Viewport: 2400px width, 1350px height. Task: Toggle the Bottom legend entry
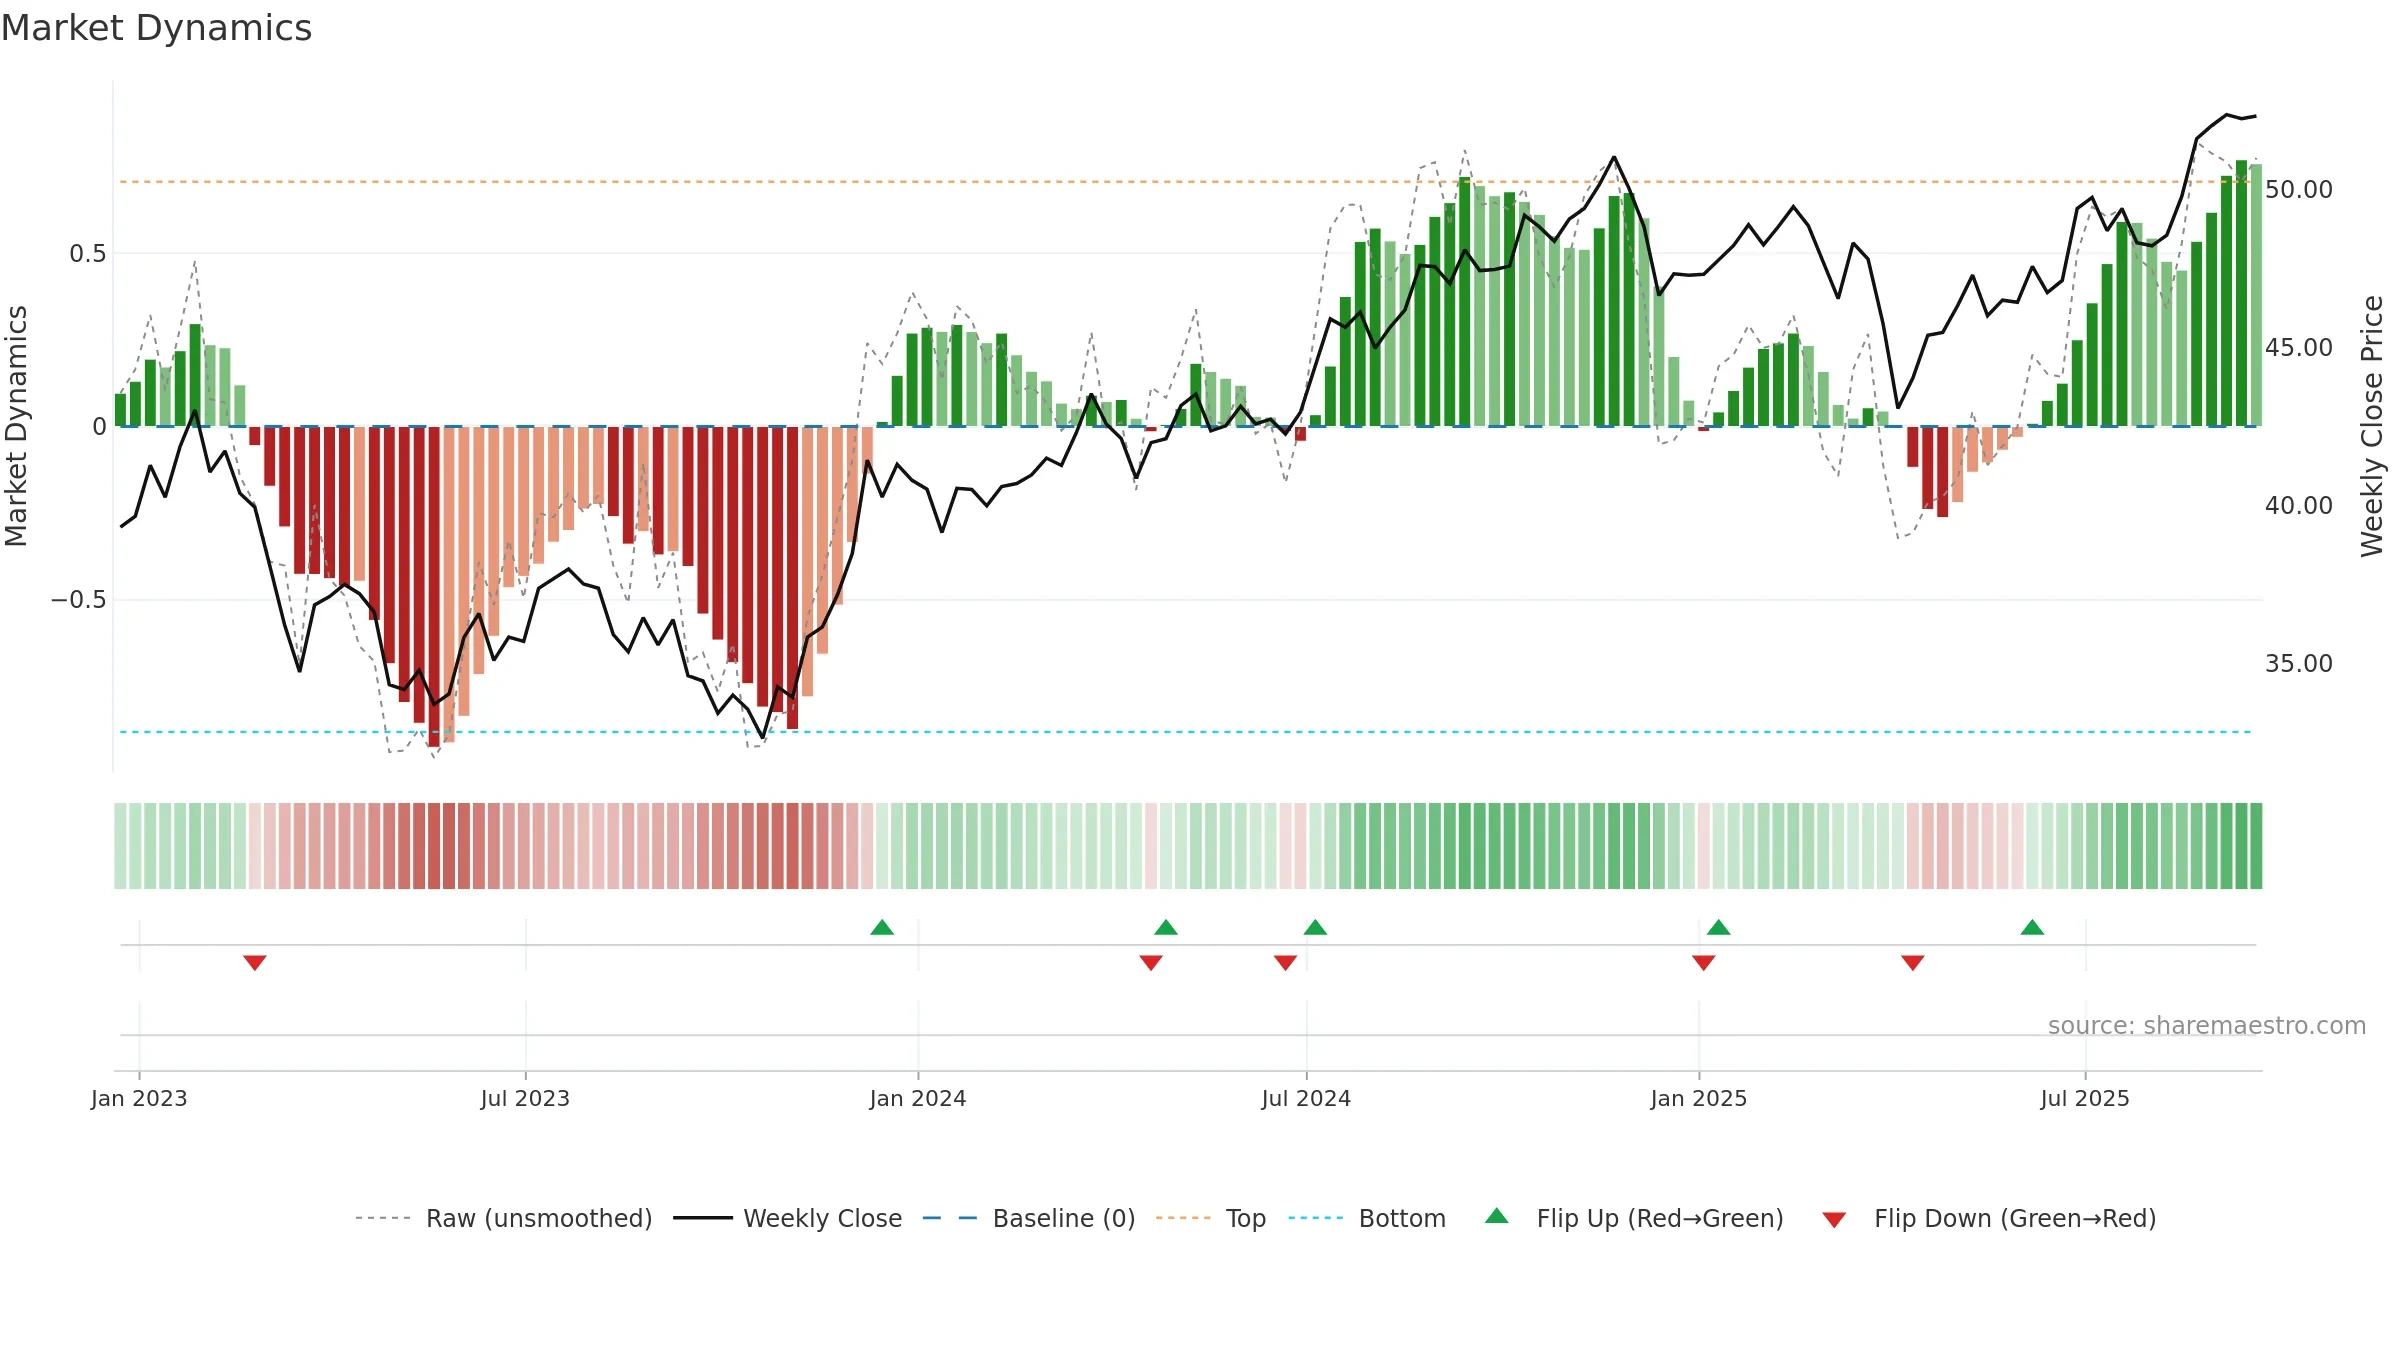coord(1367,1218)
